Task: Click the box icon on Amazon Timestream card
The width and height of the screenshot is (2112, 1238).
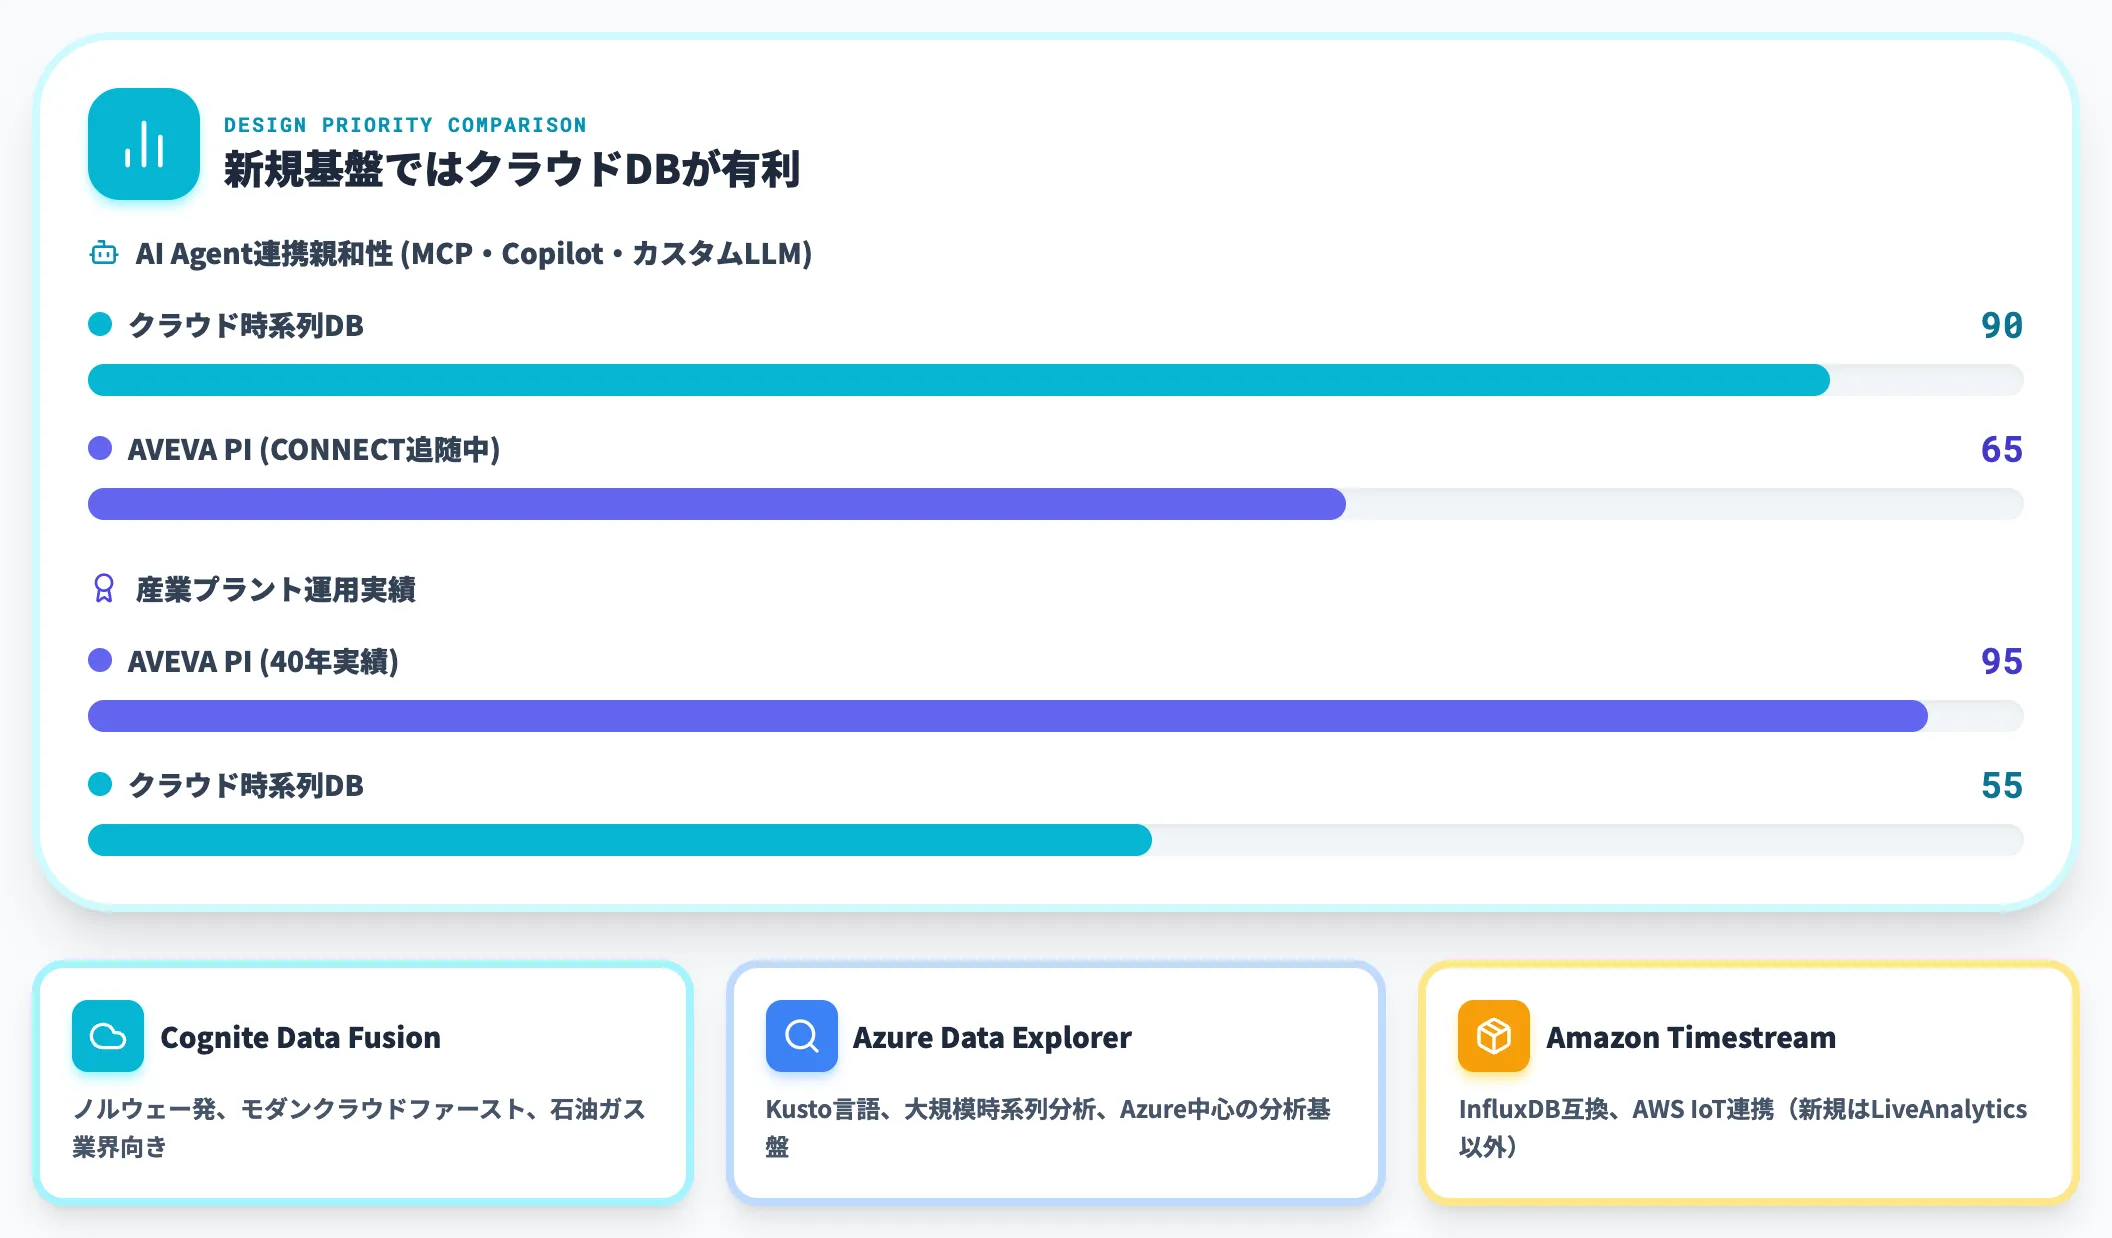Action: tap(1494, 1036)
